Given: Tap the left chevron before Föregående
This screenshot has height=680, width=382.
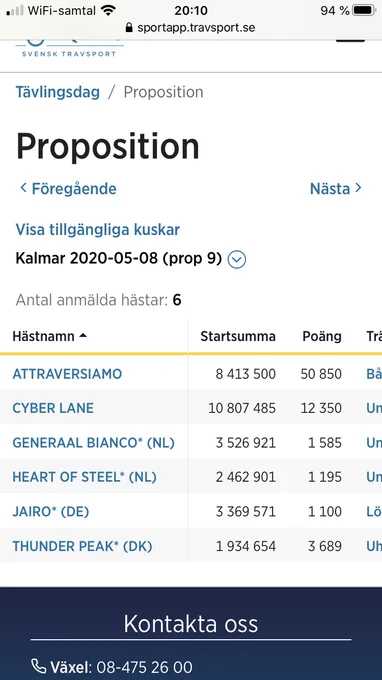Looking at the screenshot, I should tap(23, 188).
